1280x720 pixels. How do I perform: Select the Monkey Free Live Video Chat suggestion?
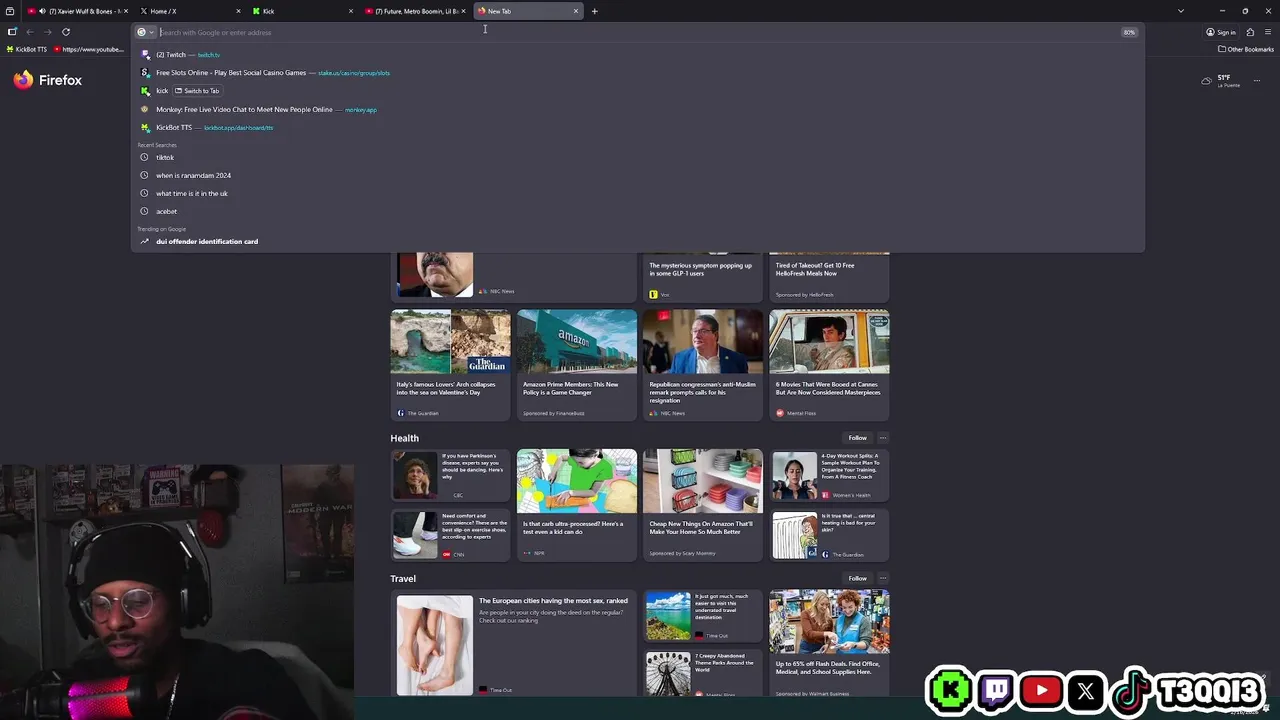coord(638,109)
